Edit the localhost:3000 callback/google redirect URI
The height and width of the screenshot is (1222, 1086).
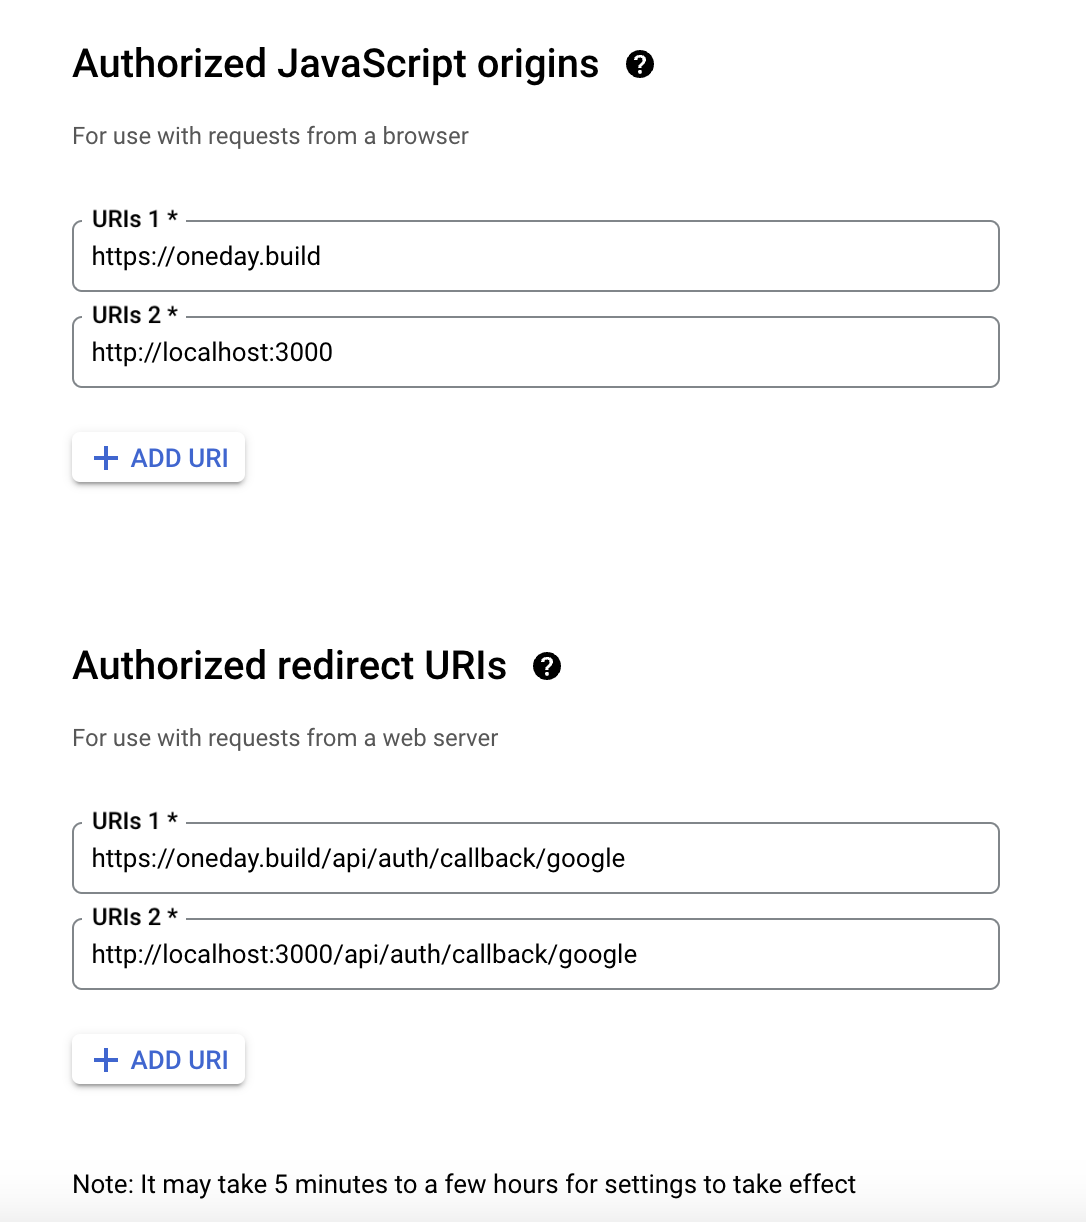point(536,954)
